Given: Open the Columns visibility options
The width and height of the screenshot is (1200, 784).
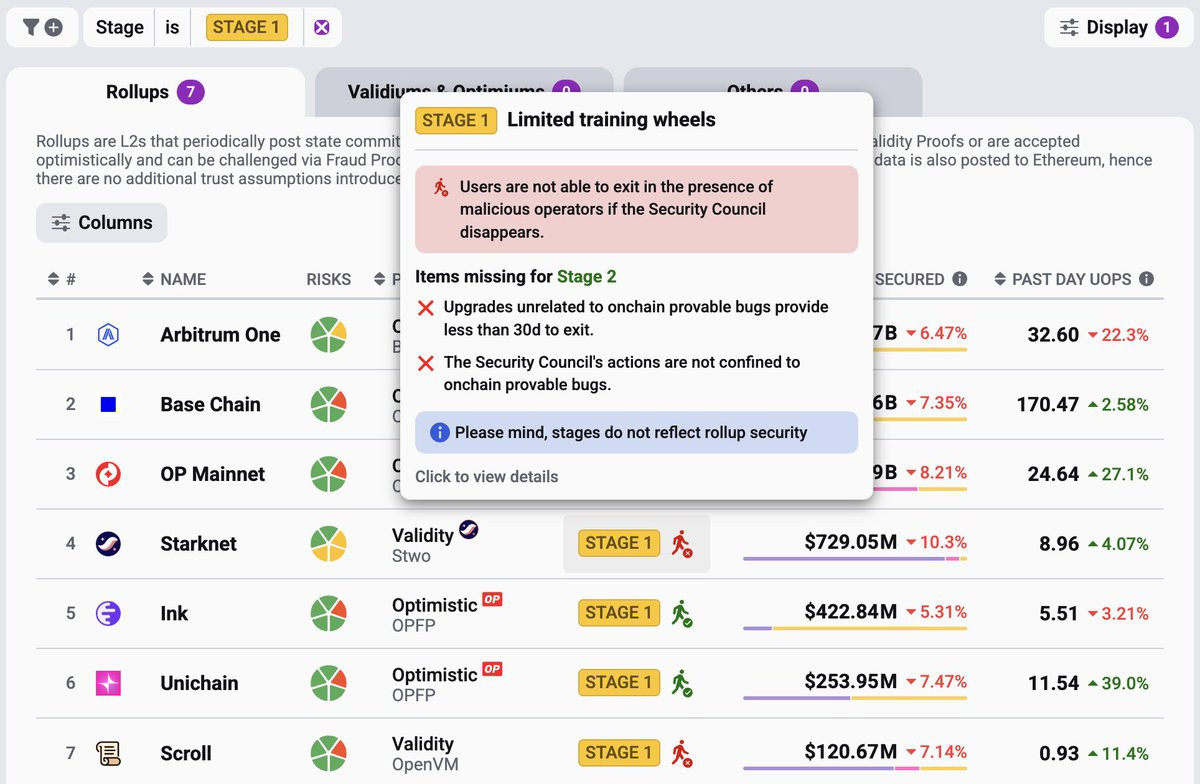Looking at the screenshot, I should pos(101,223).
